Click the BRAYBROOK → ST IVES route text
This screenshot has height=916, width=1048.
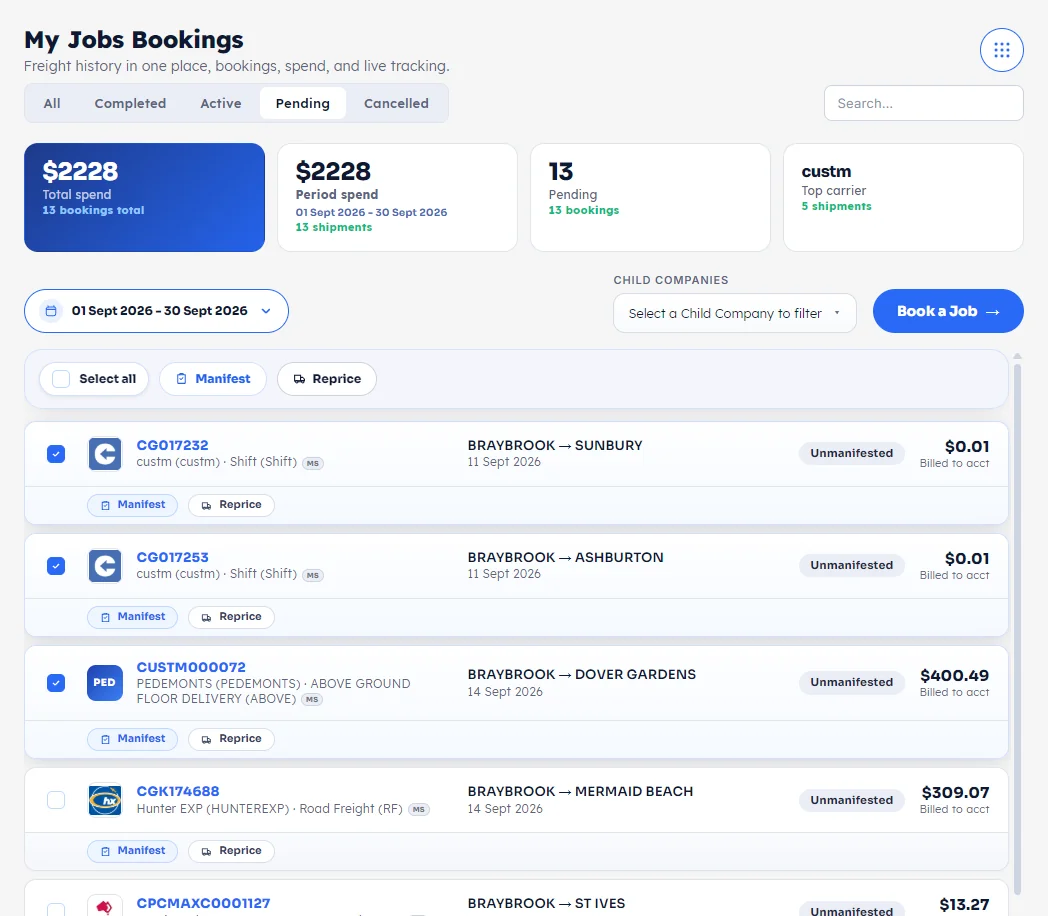pyautogui.click(x=546, y=904)
